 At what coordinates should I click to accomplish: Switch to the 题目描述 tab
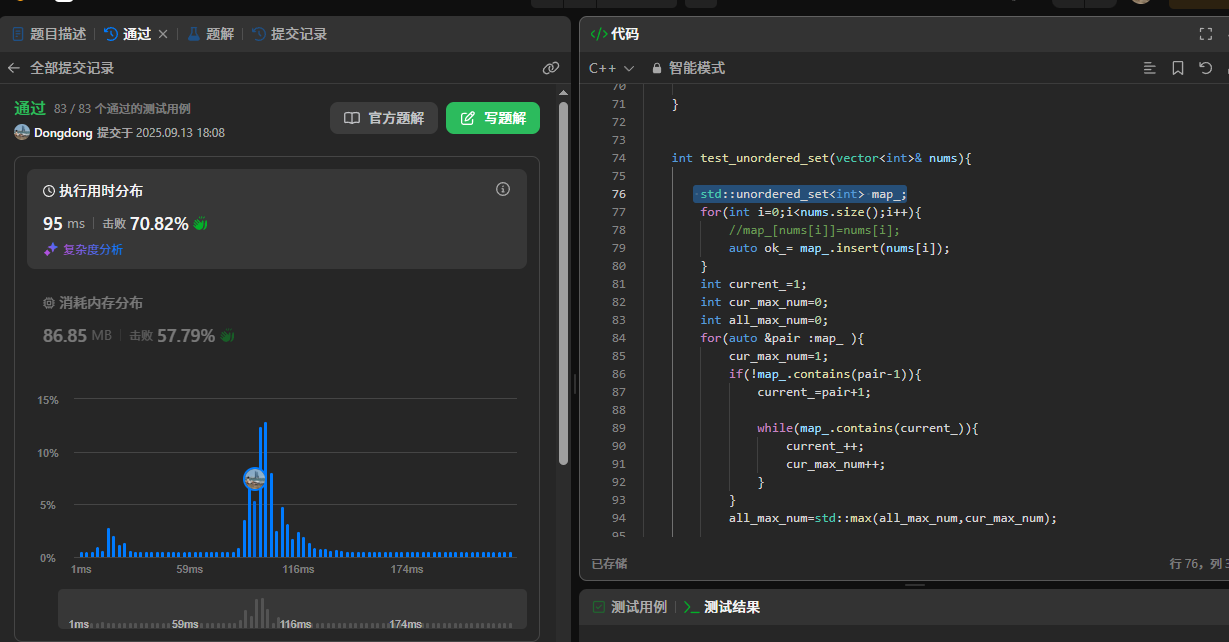(x=49, y=34)
